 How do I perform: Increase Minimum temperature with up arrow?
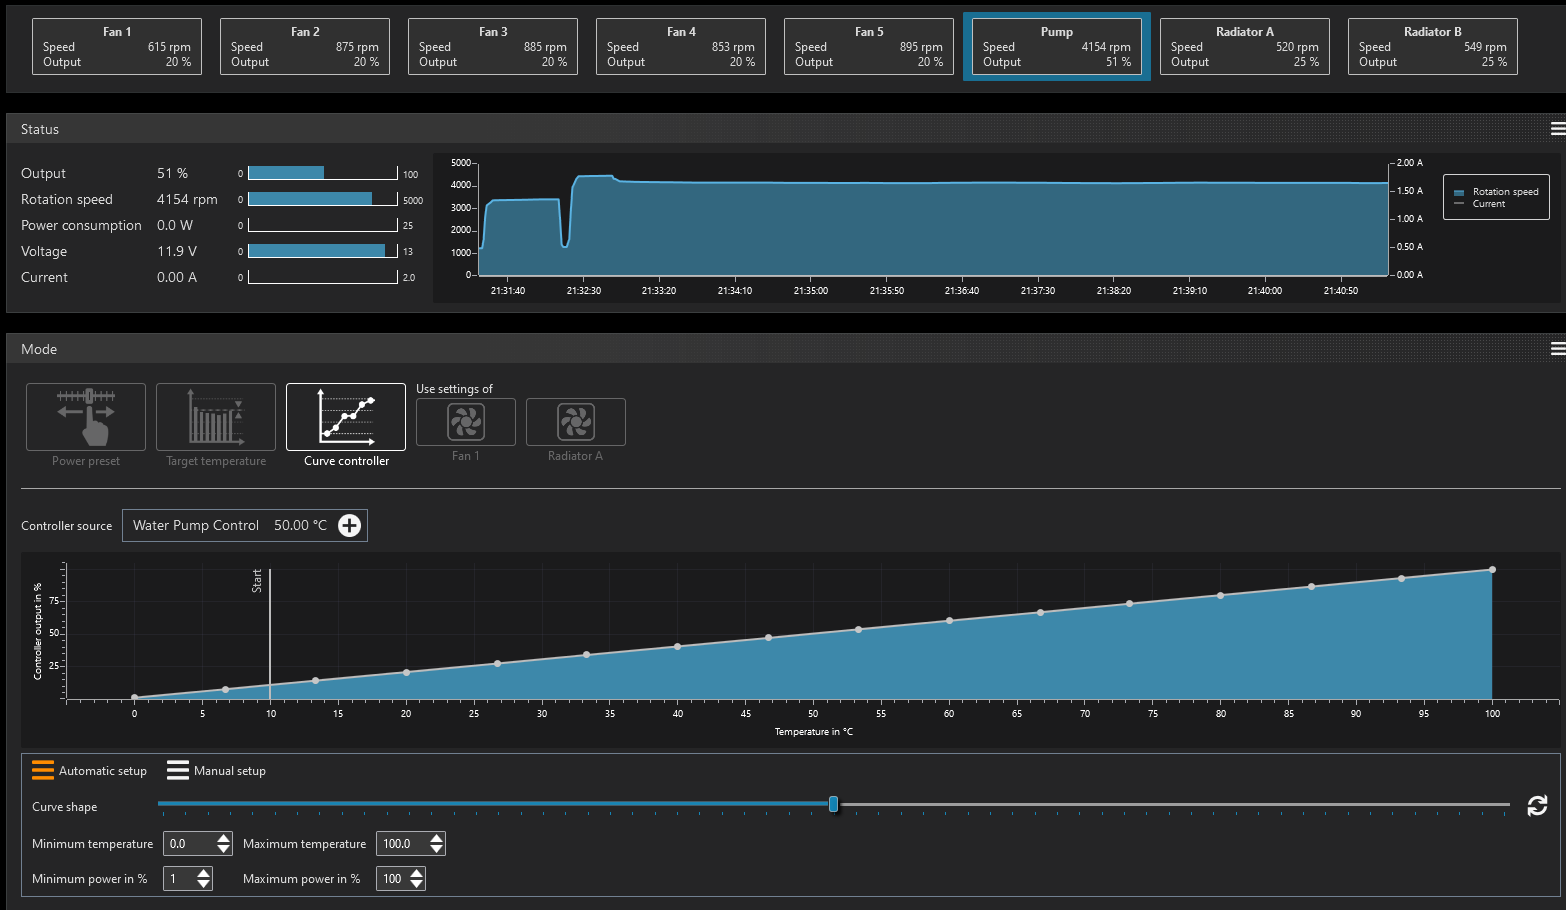224,838
